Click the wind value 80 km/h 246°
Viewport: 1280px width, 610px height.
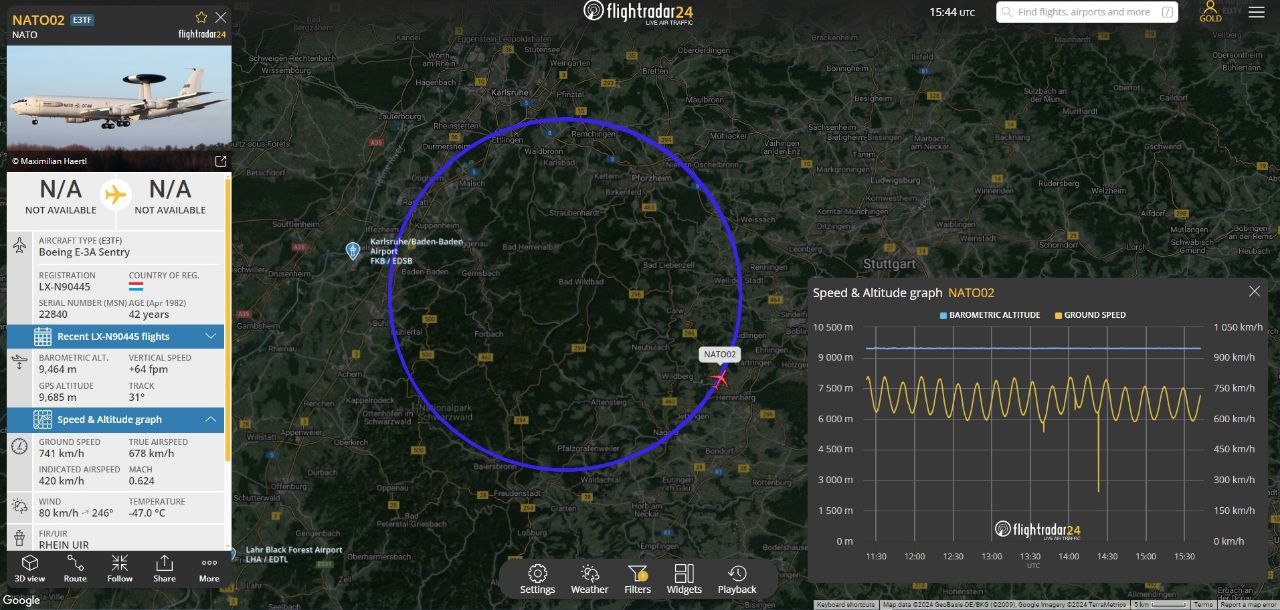(x=76, y=513)
